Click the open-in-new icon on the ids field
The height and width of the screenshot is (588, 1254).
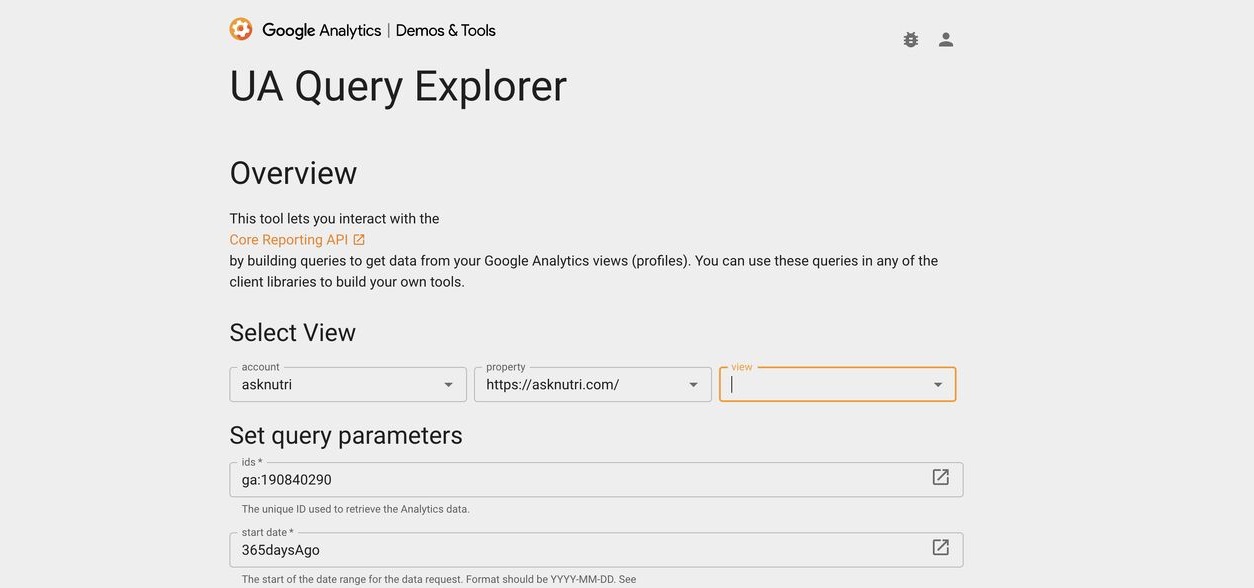tap(938, 475)
